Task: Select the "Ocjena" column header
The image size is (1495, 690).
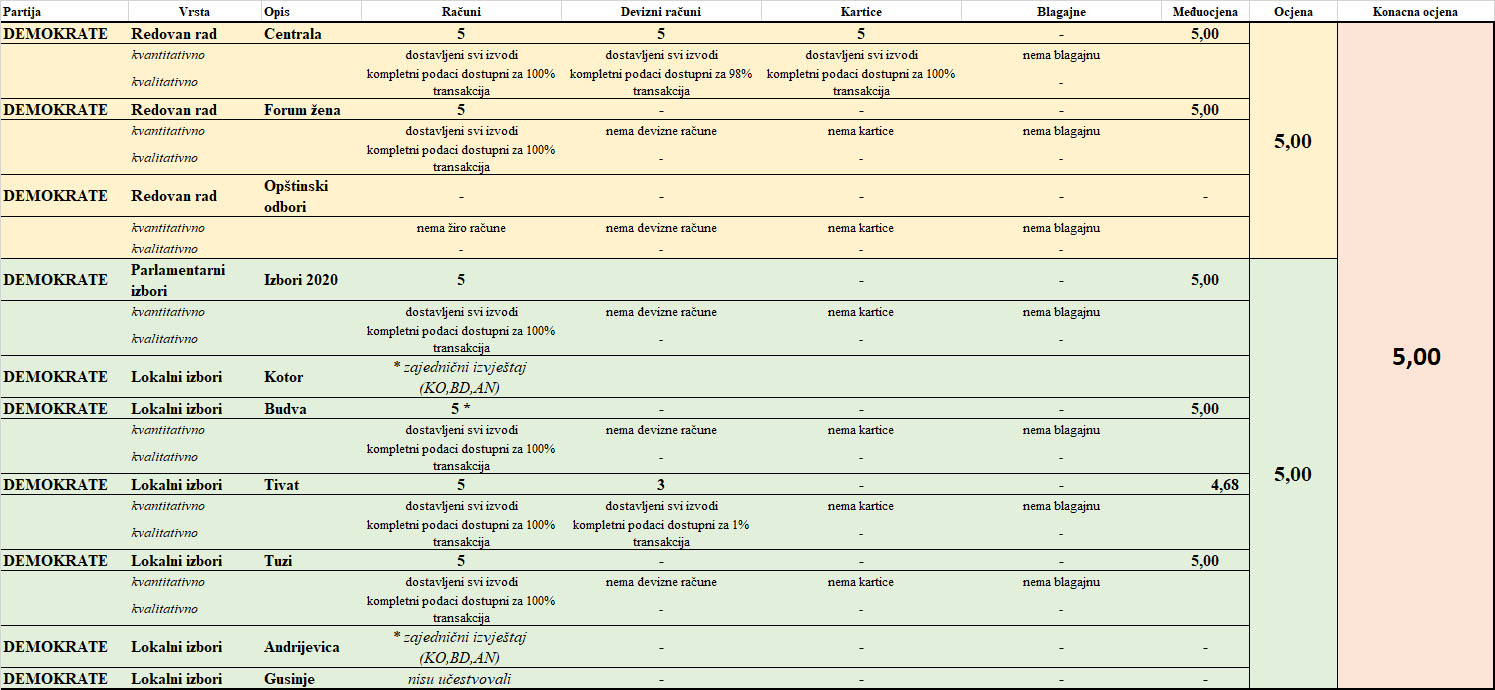Action: tap(1294, 12)
